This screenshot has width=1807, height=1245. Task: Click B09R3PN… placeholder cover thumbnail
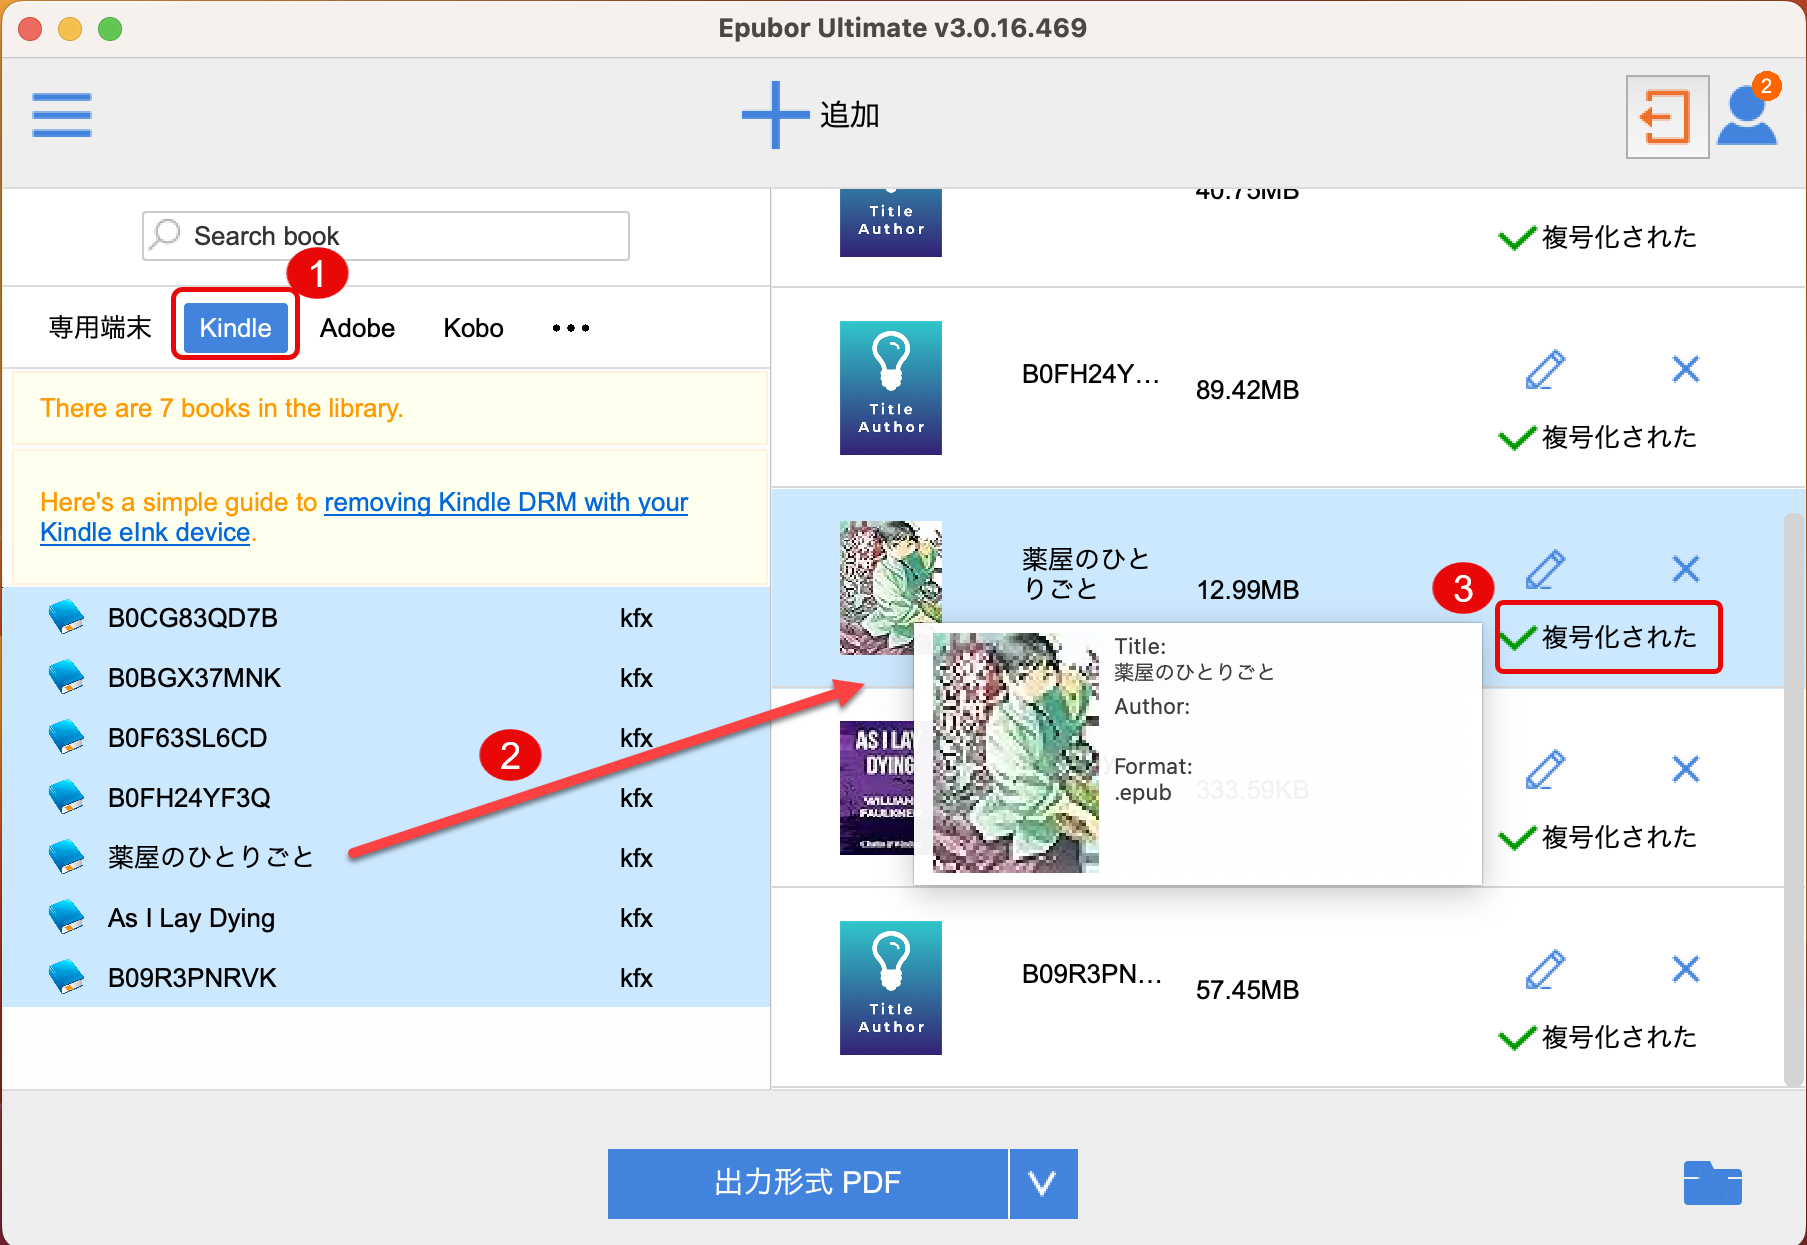(891, 988)
